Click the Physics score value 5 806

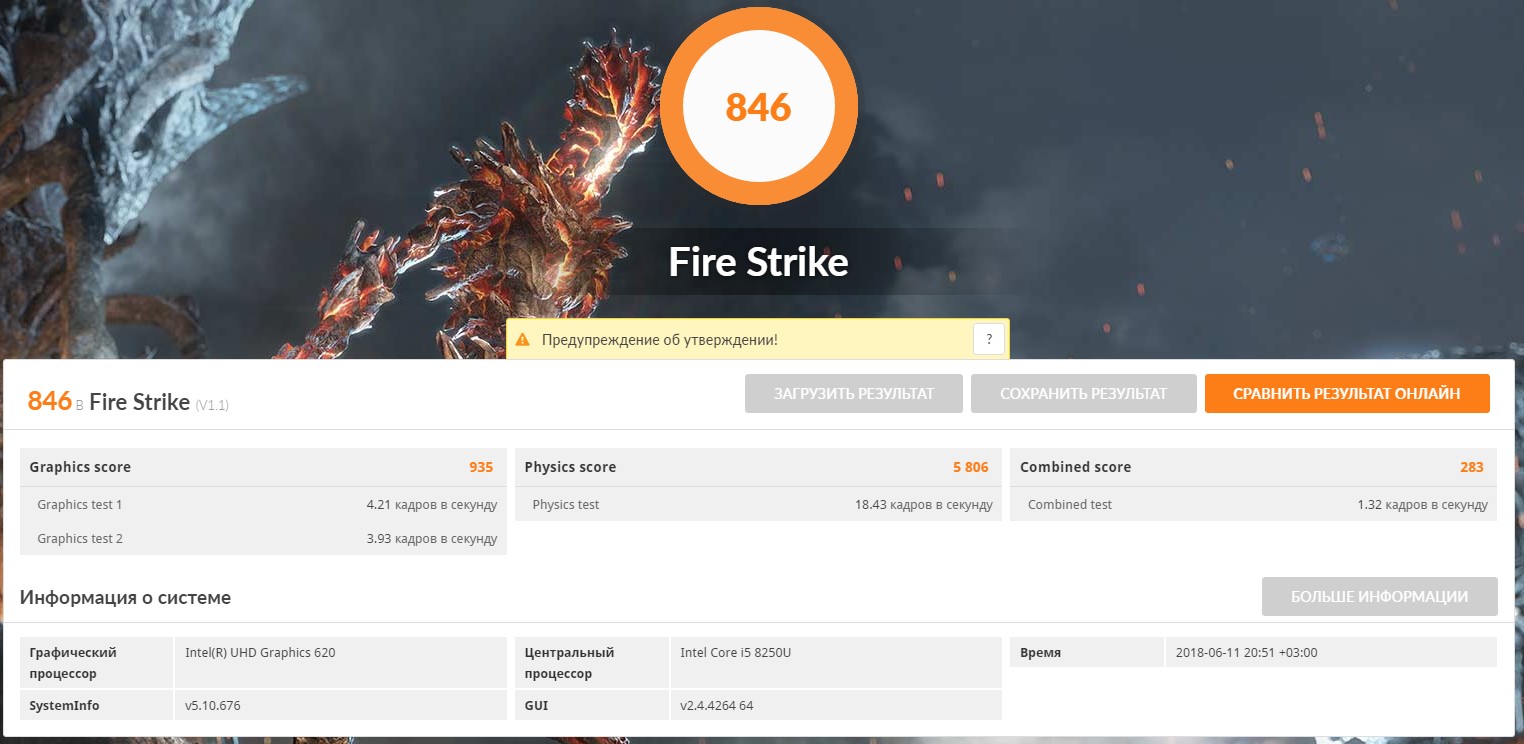click(970, 467)
